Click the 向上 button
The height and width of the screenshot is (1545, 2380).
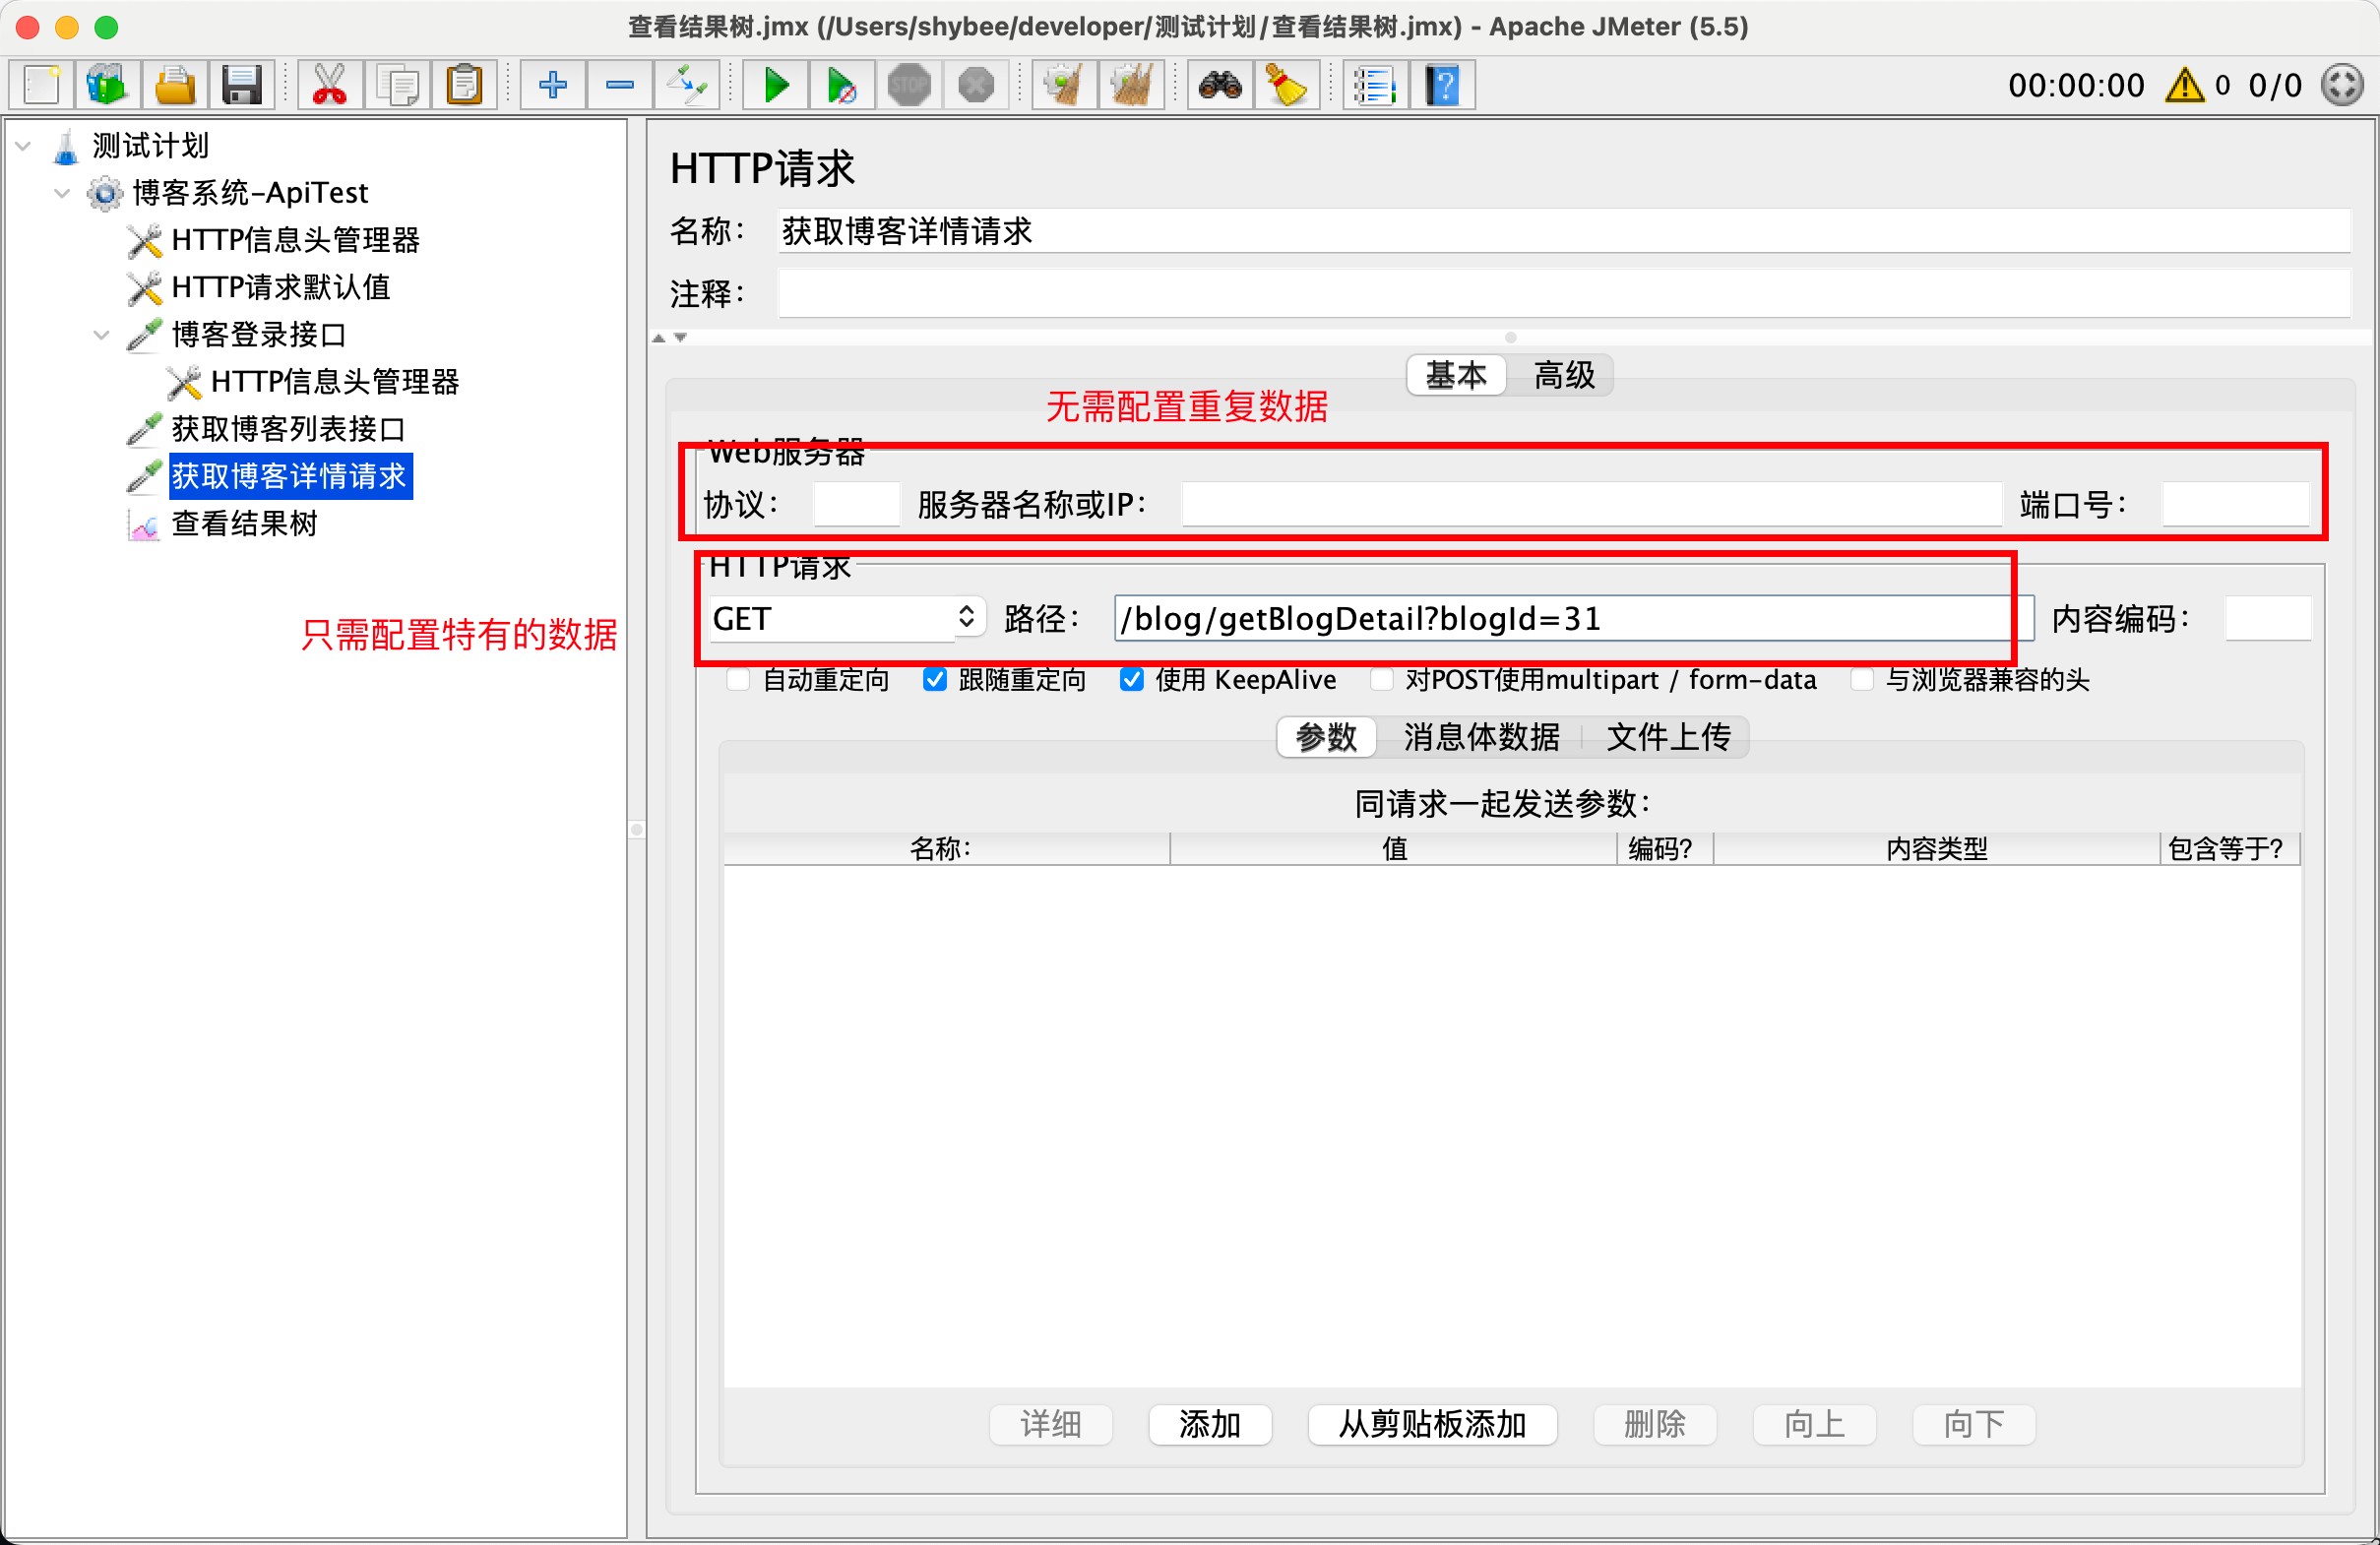1814,1424
